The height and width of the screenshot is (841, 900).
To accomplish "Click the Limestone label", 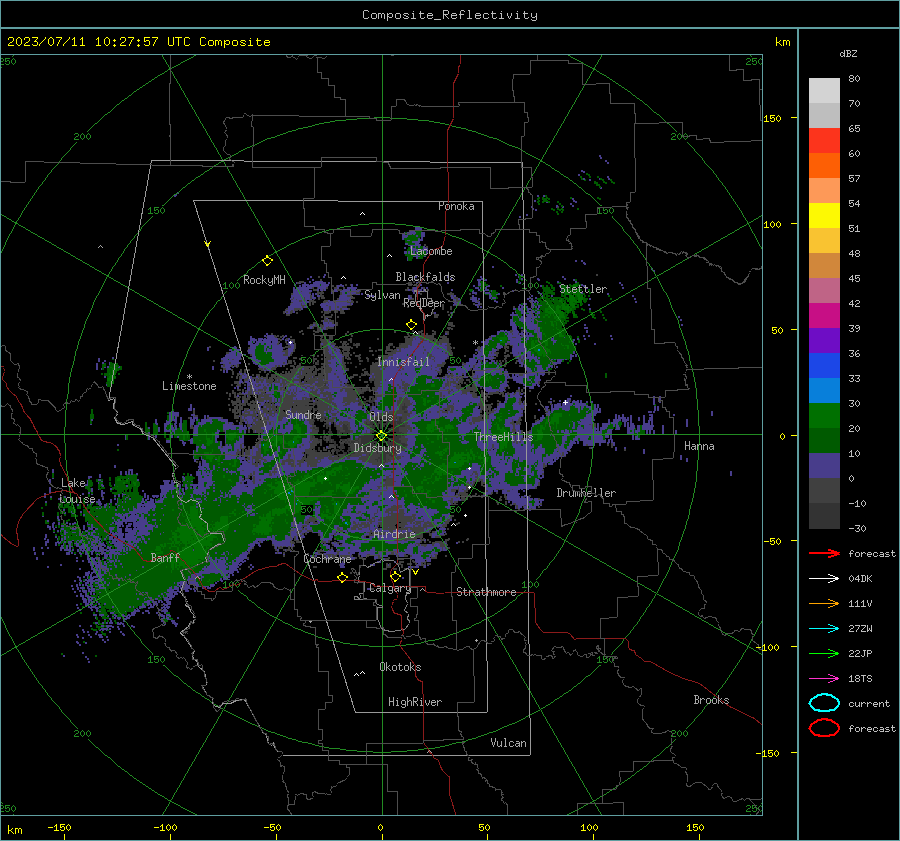I will (x=189, y=386).
